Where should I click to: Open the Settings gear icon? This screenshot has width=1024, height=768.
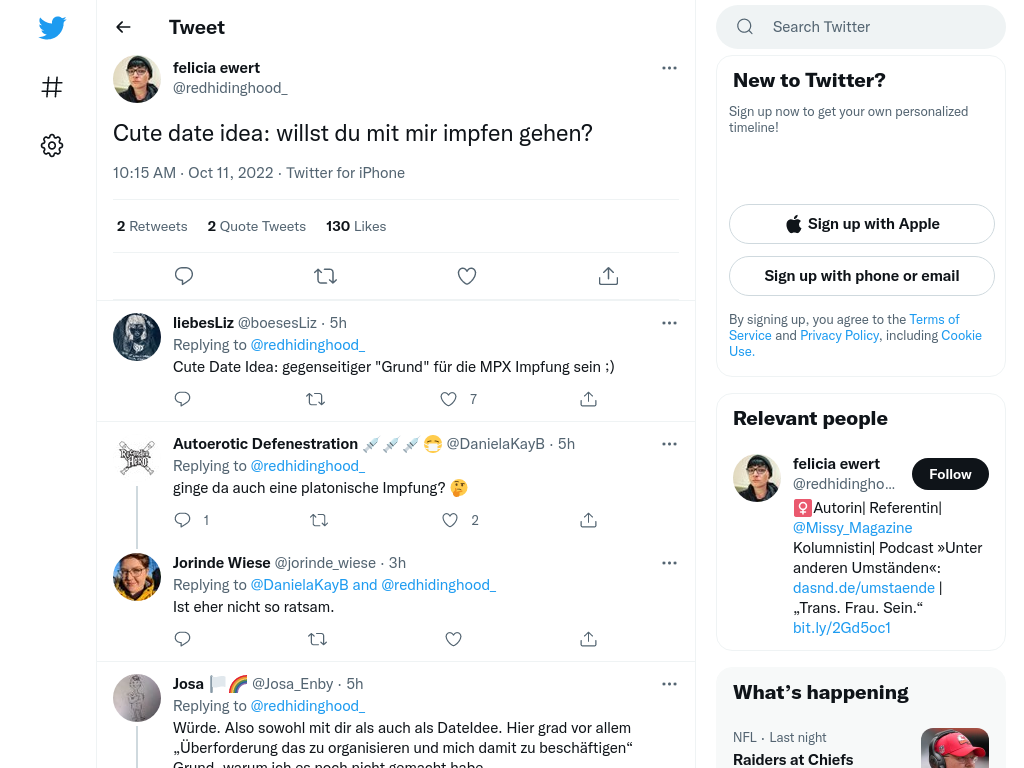pos(52,145)
